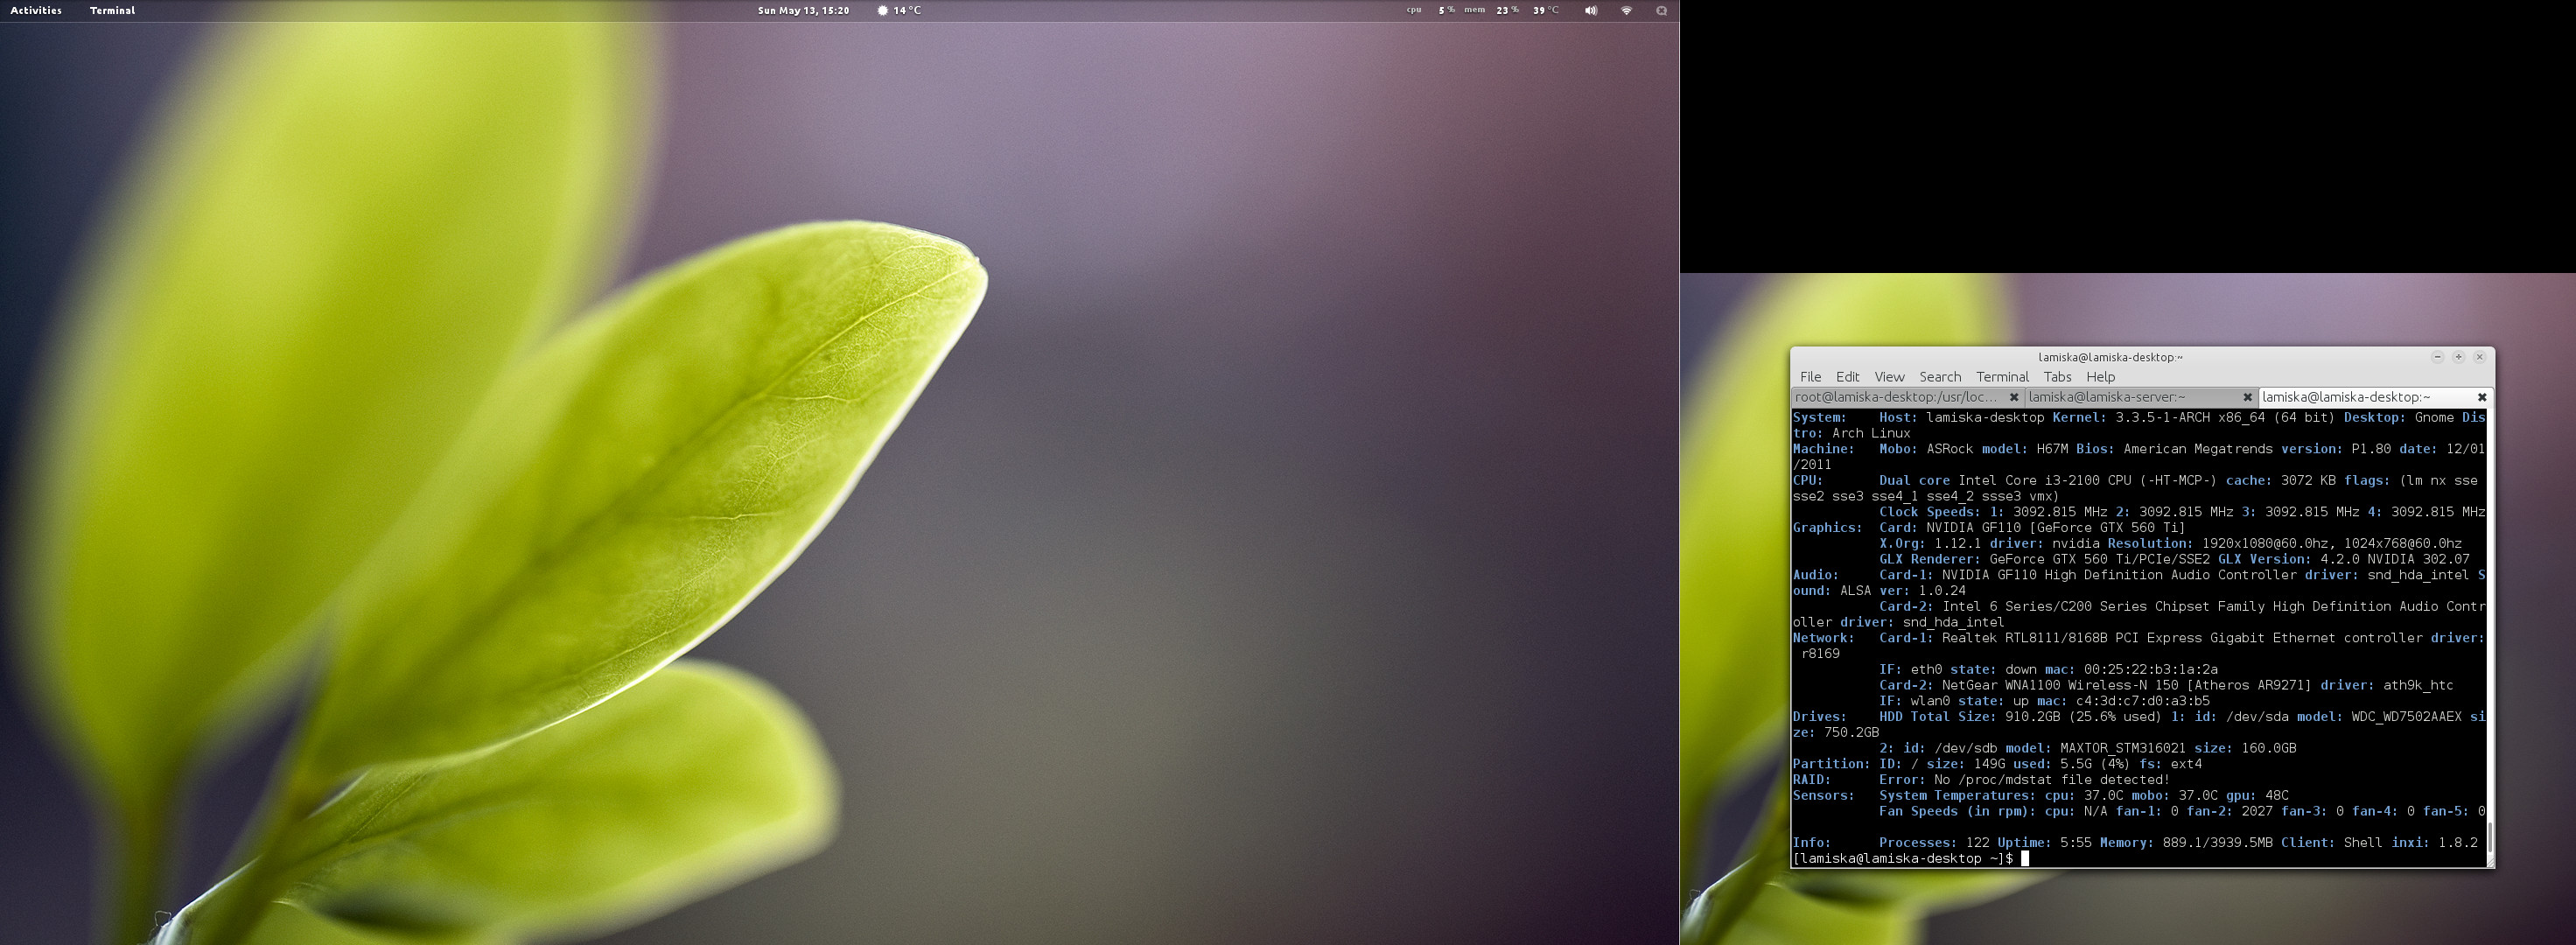This screenshot has width=2576, height=945.
Task: Click the 'Drives:' label in terminal output
Action: tap(1819, 717)
